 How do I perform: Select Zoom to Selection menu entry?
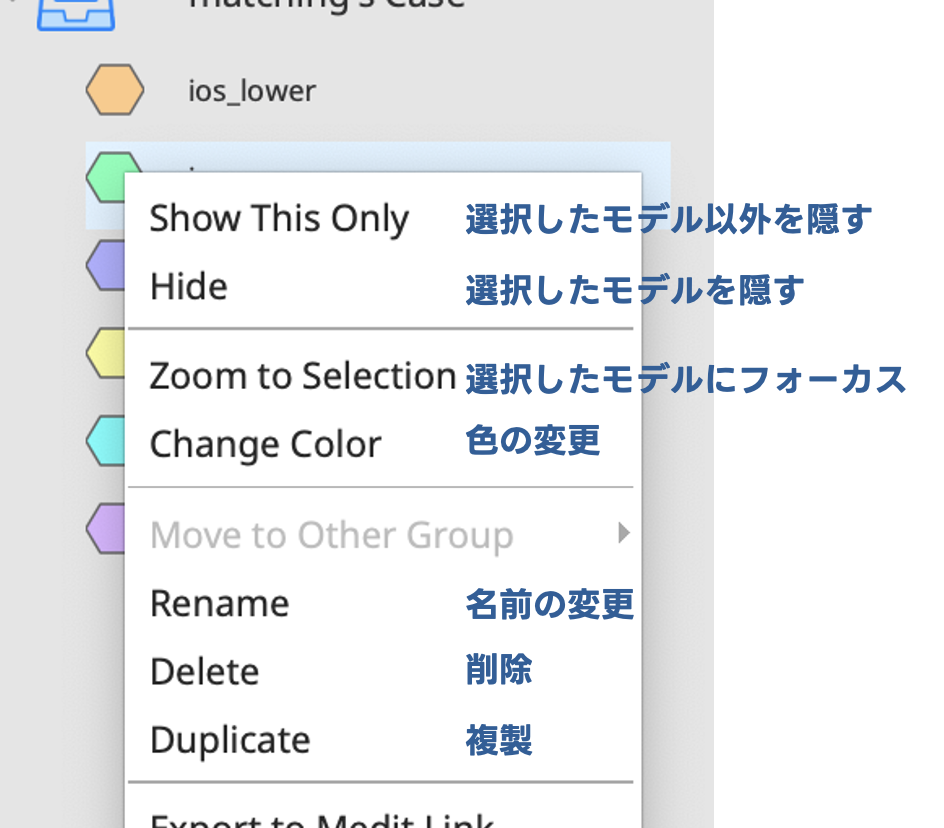302,376
